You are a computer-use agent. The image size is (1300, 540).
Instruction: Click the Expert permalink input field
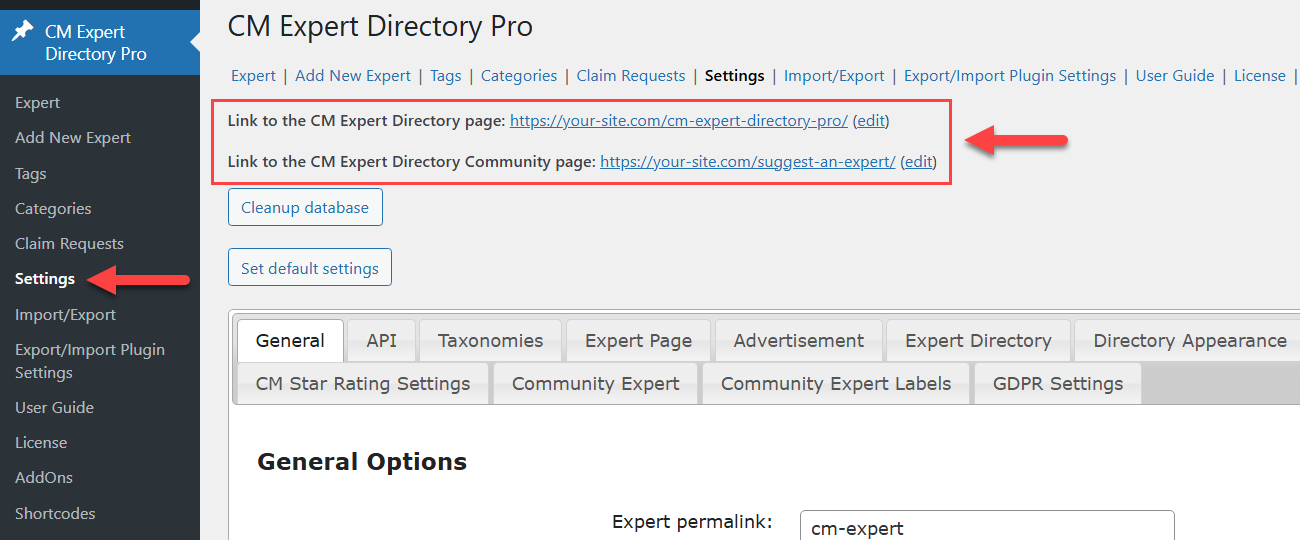pyautogui.click(x=987, y=526)
